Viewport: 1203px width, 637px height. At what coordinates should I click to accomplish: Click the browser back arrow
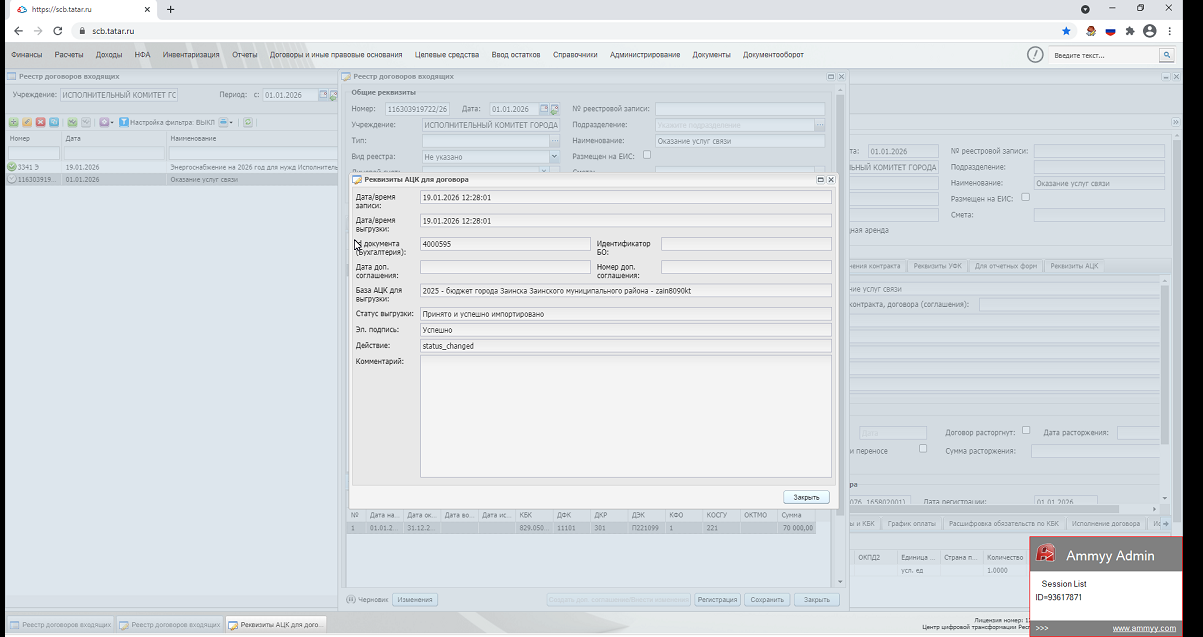[x=17, y=31]
